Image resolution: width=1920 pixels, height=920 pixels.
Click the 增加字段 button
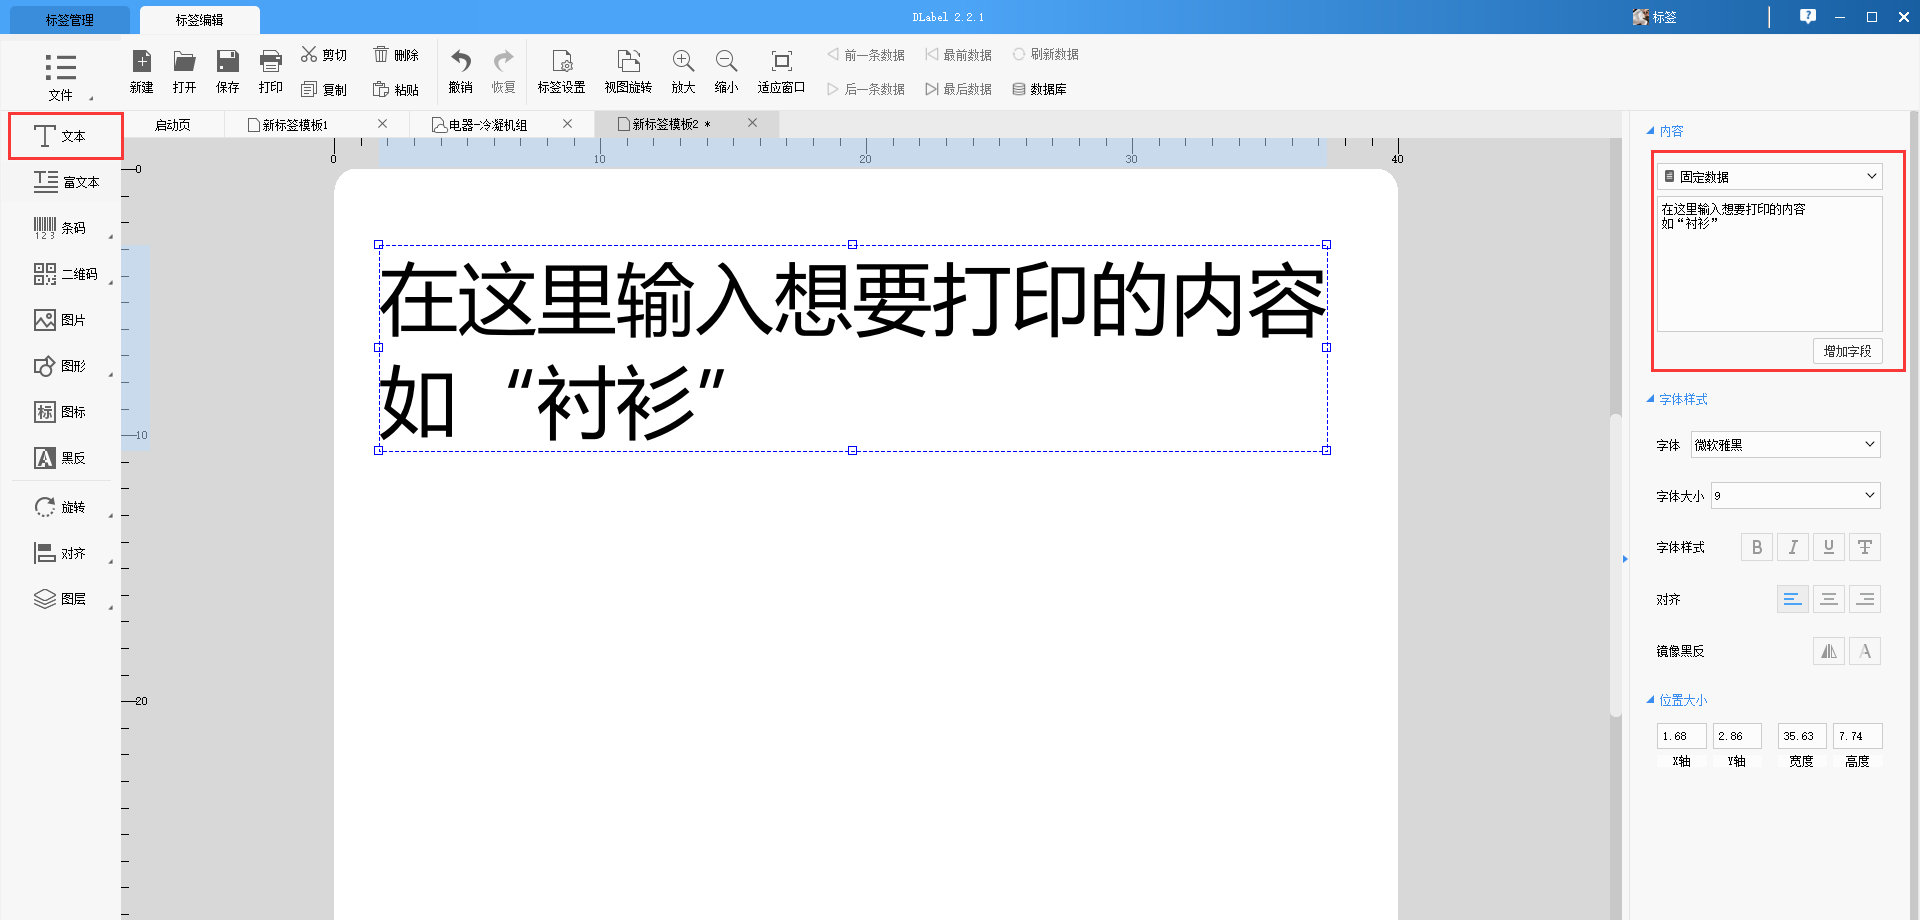1847,351
